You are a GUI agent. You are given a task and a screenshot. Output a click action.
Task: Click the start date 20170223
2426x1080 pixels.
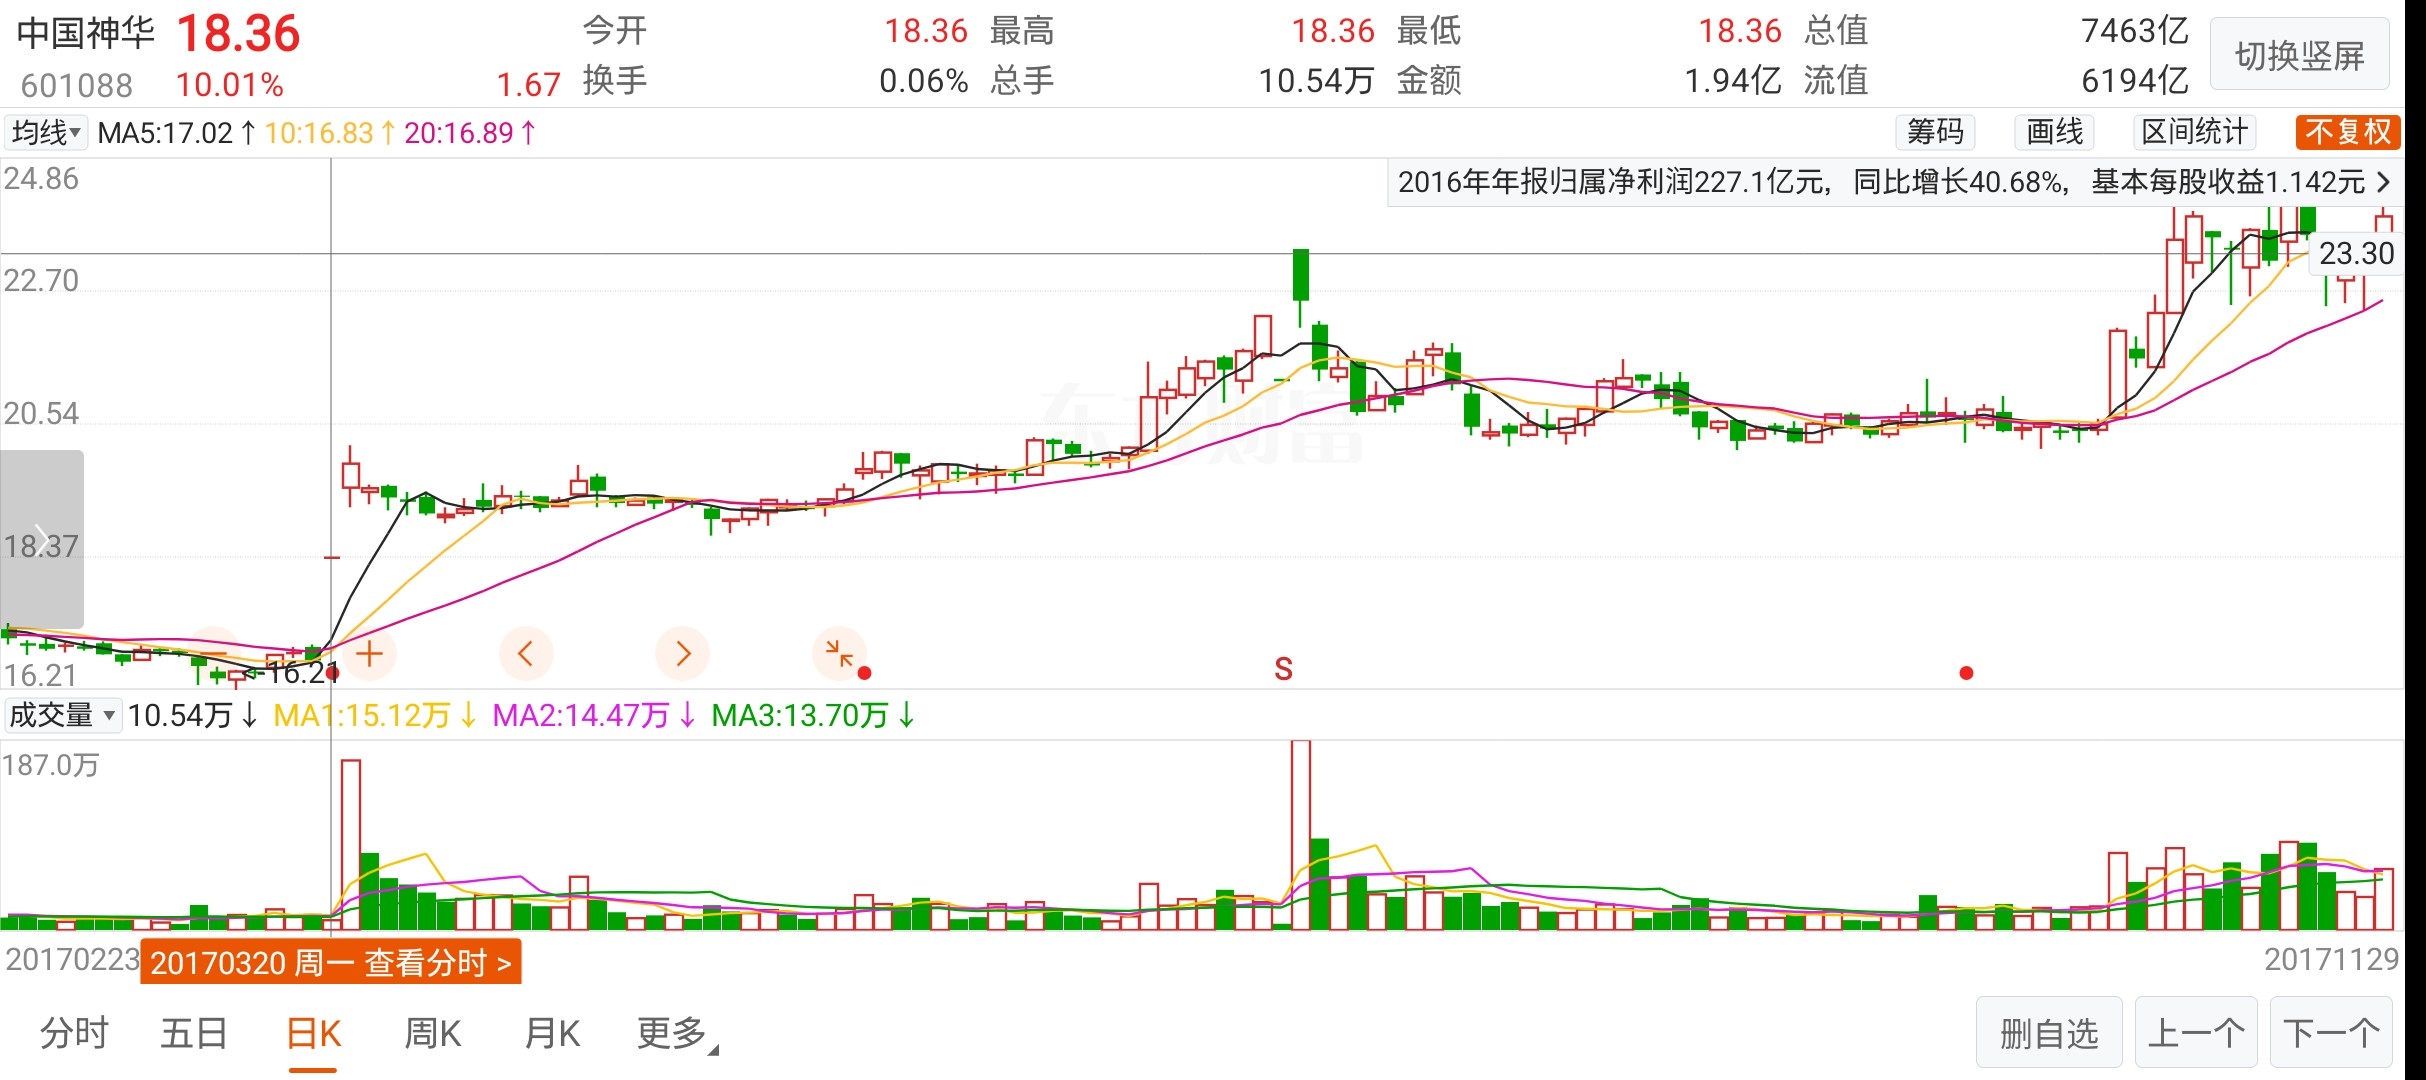tap(72, 959)
